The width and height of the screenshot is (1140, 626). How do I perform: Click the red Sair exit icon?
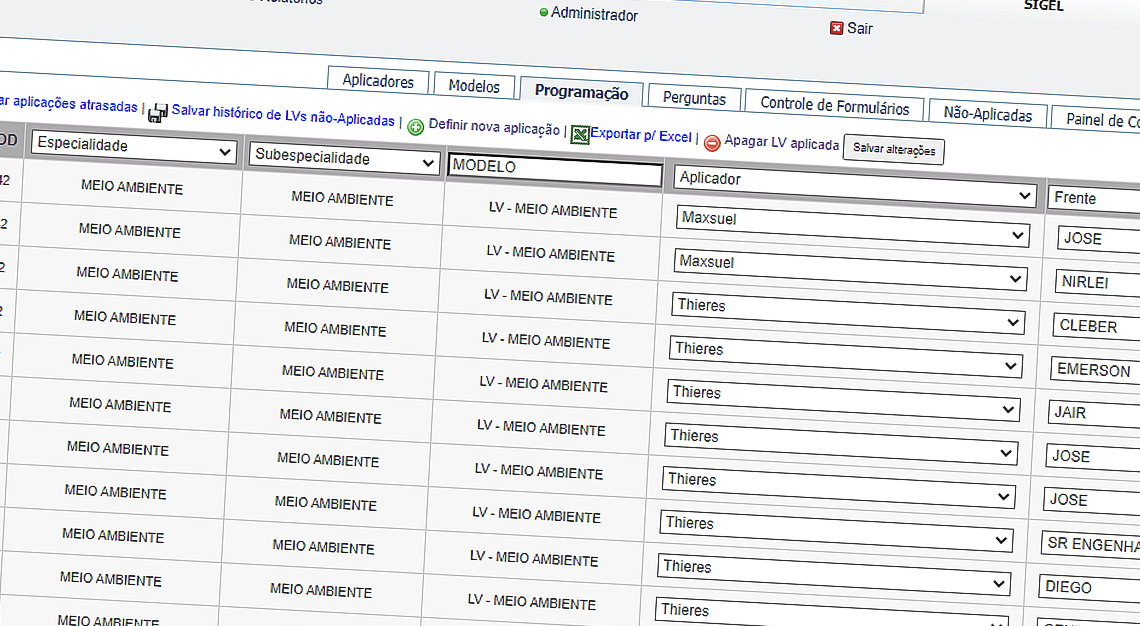(836, 28)
